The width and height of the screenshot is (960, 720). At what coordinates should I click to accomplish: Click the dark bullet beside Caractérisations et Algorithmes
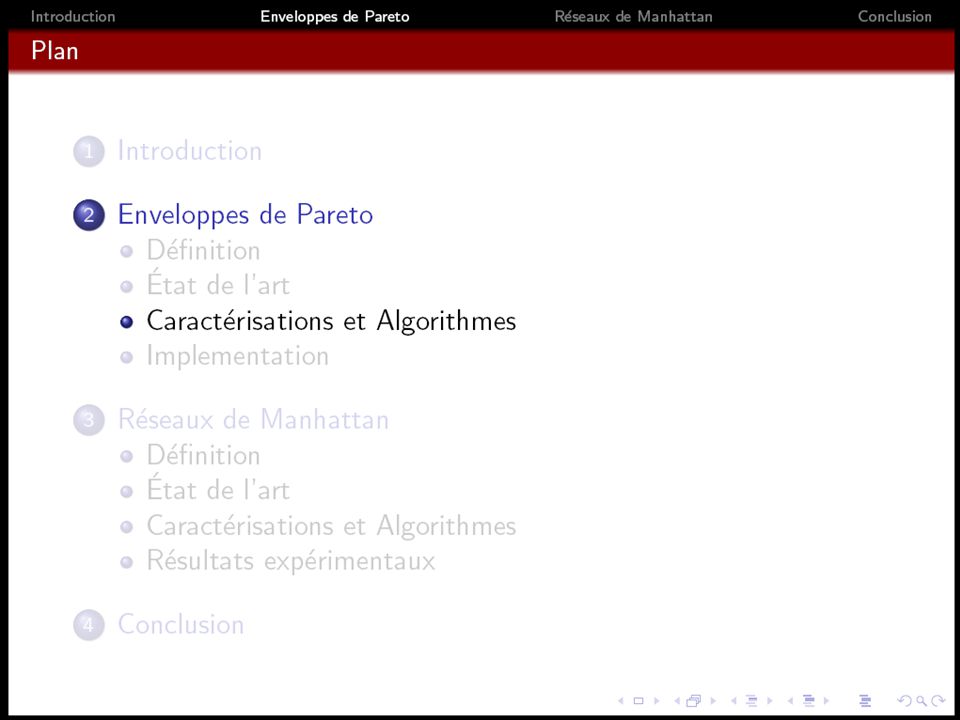[x=127, y=322]
